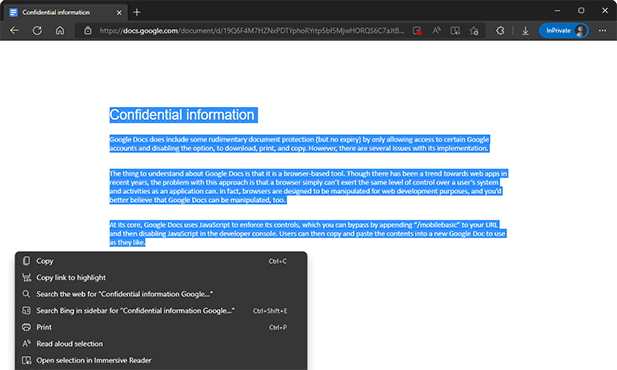Choose Copy link to highlight
Screen dimensions: 617x370
tap(161, 278)
